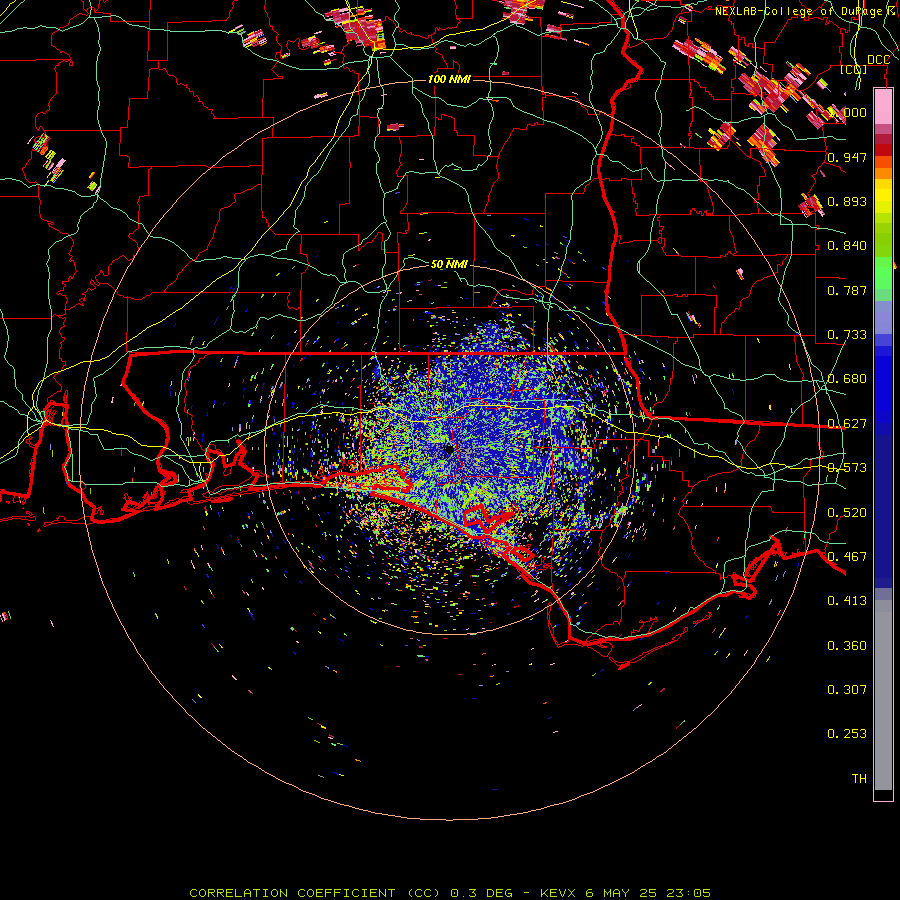
Task: Click the "0.3 DEG" elevation text in the caption
Action: click(482, 893)
